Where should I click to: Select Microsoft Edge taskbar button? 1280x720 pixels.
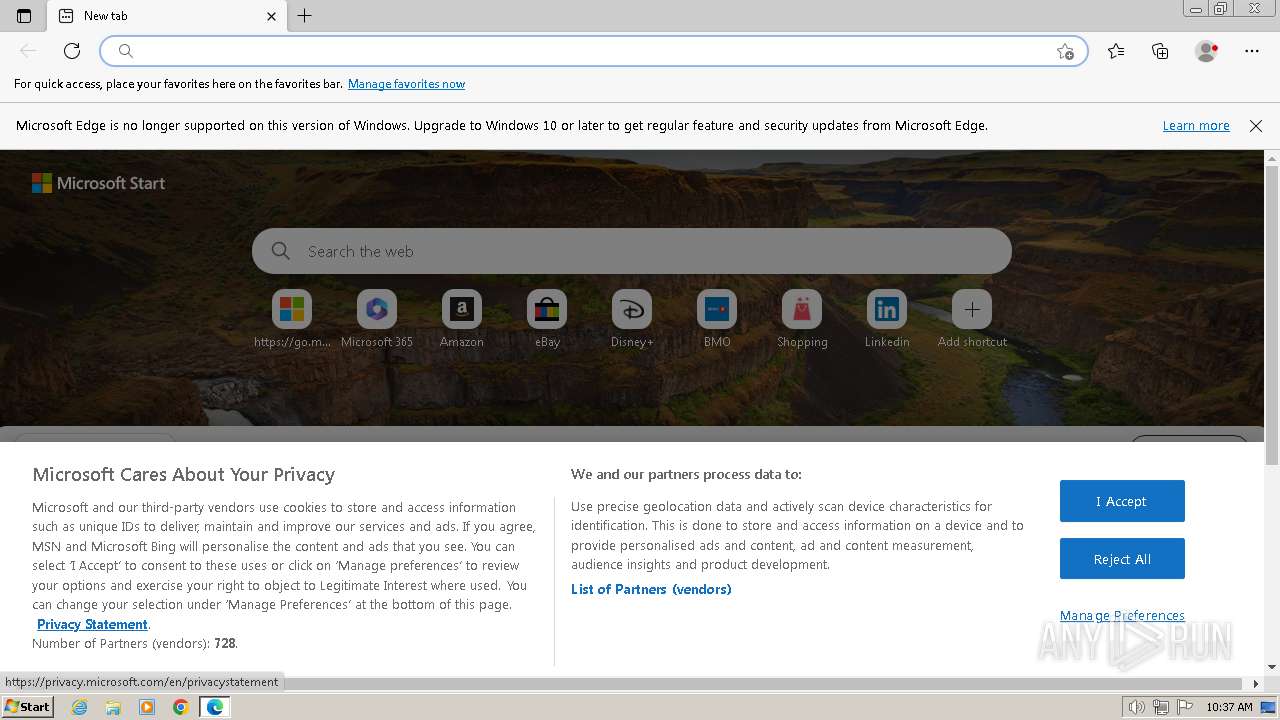click(x=215, y=707)
